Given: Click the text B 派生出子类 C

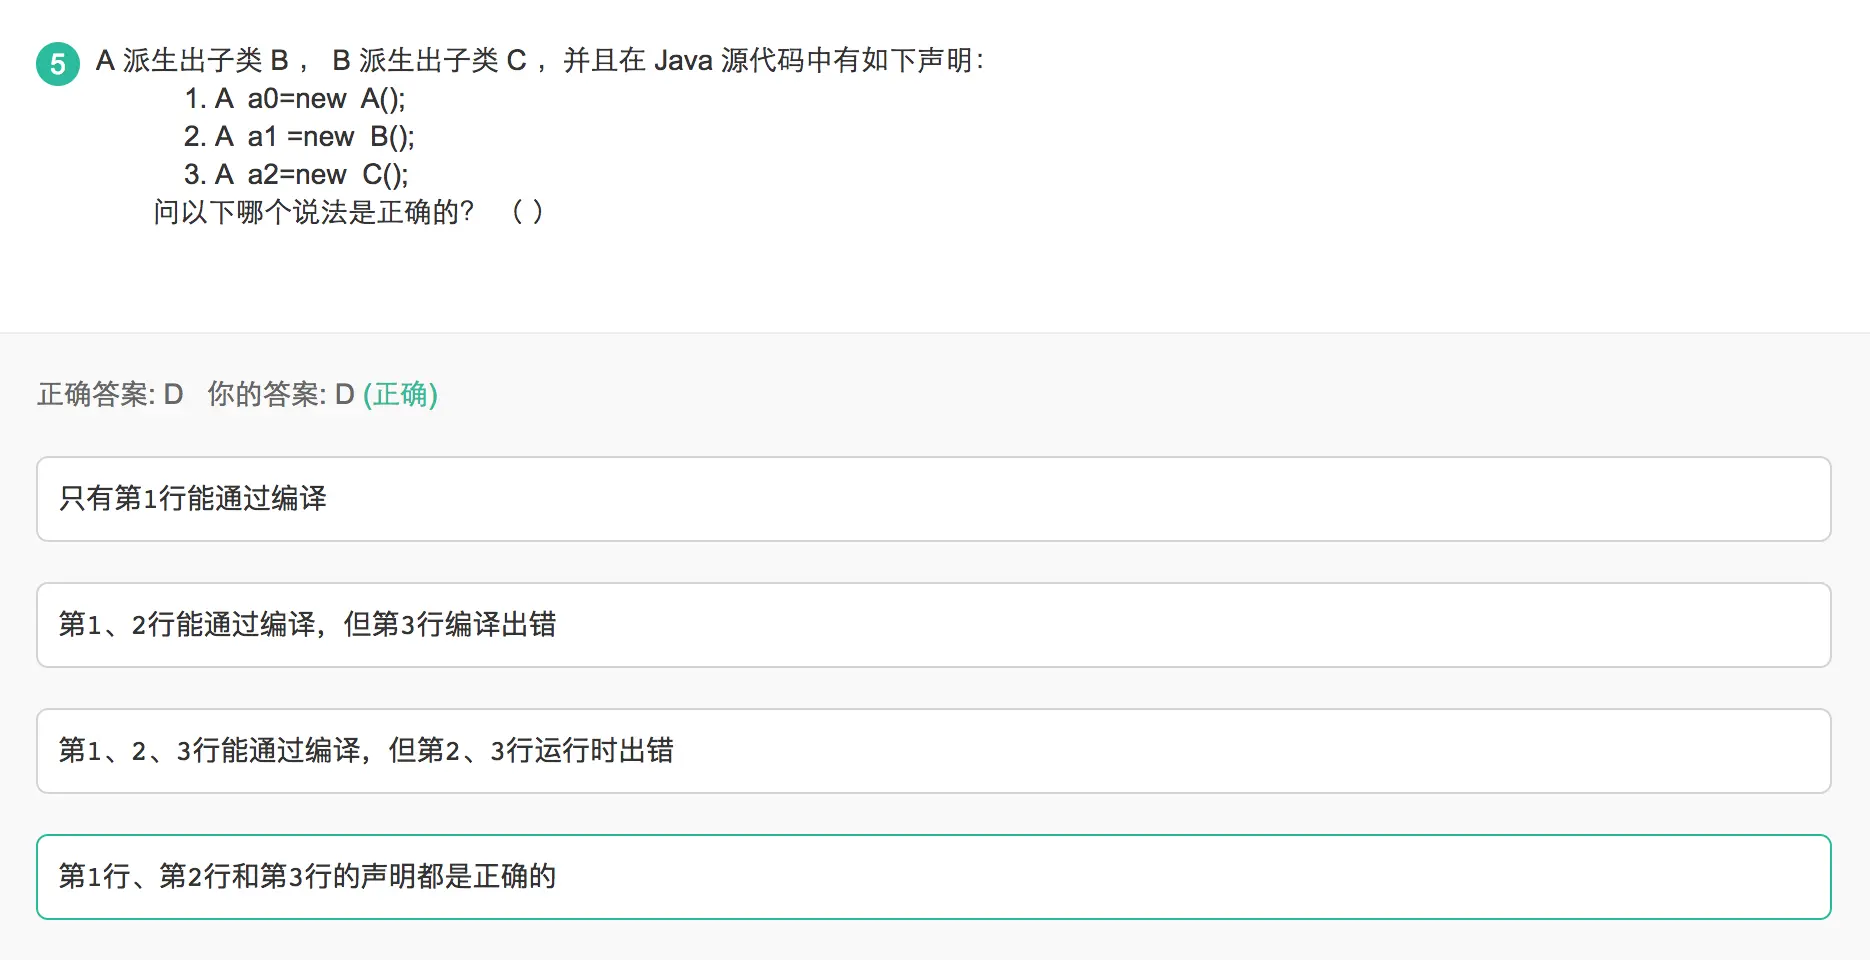Looking at the screenshot, I should [429, 61].
